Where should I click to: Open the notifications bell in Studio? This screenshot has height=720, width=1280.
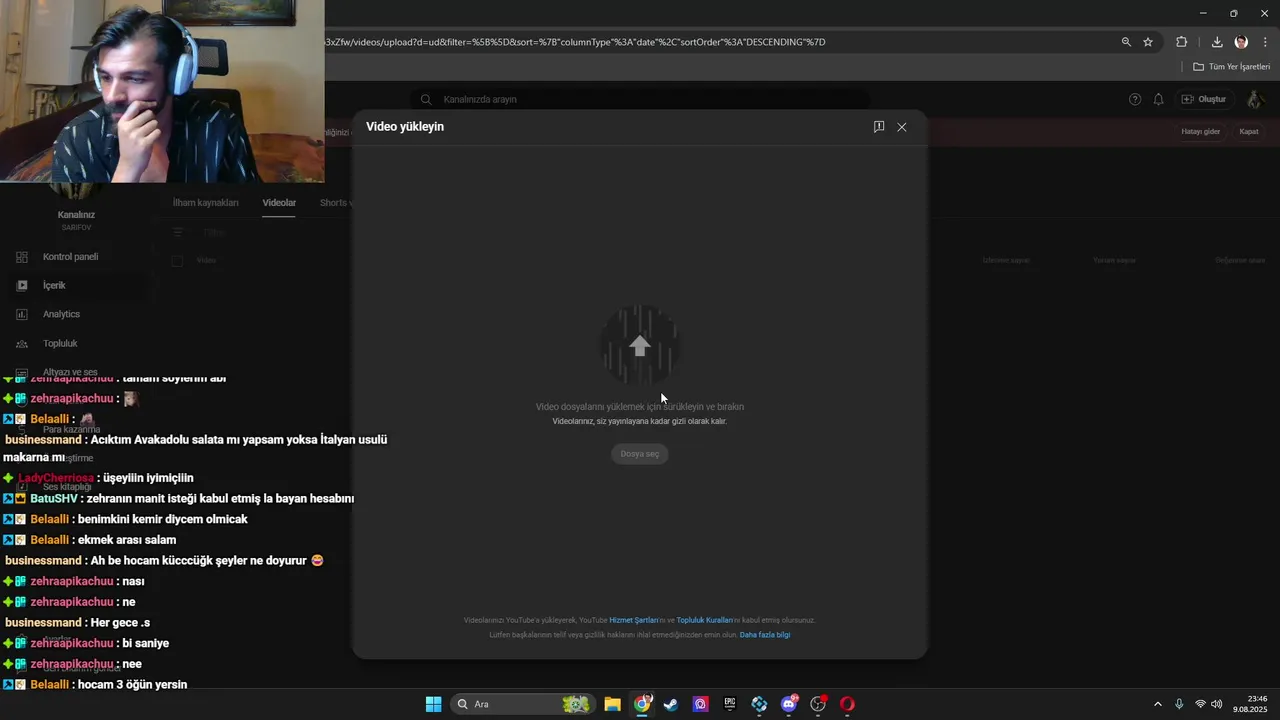(x=1159, y=99)
